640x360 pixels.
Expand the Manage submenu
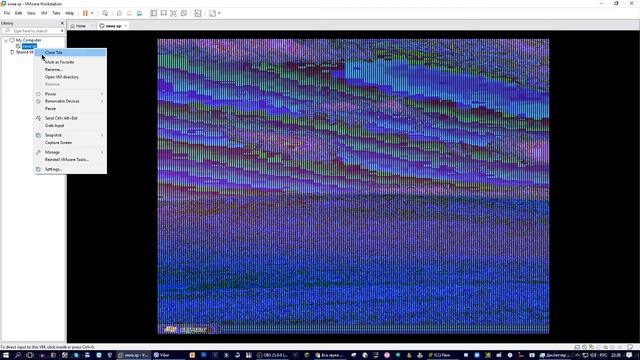(71, 152)
